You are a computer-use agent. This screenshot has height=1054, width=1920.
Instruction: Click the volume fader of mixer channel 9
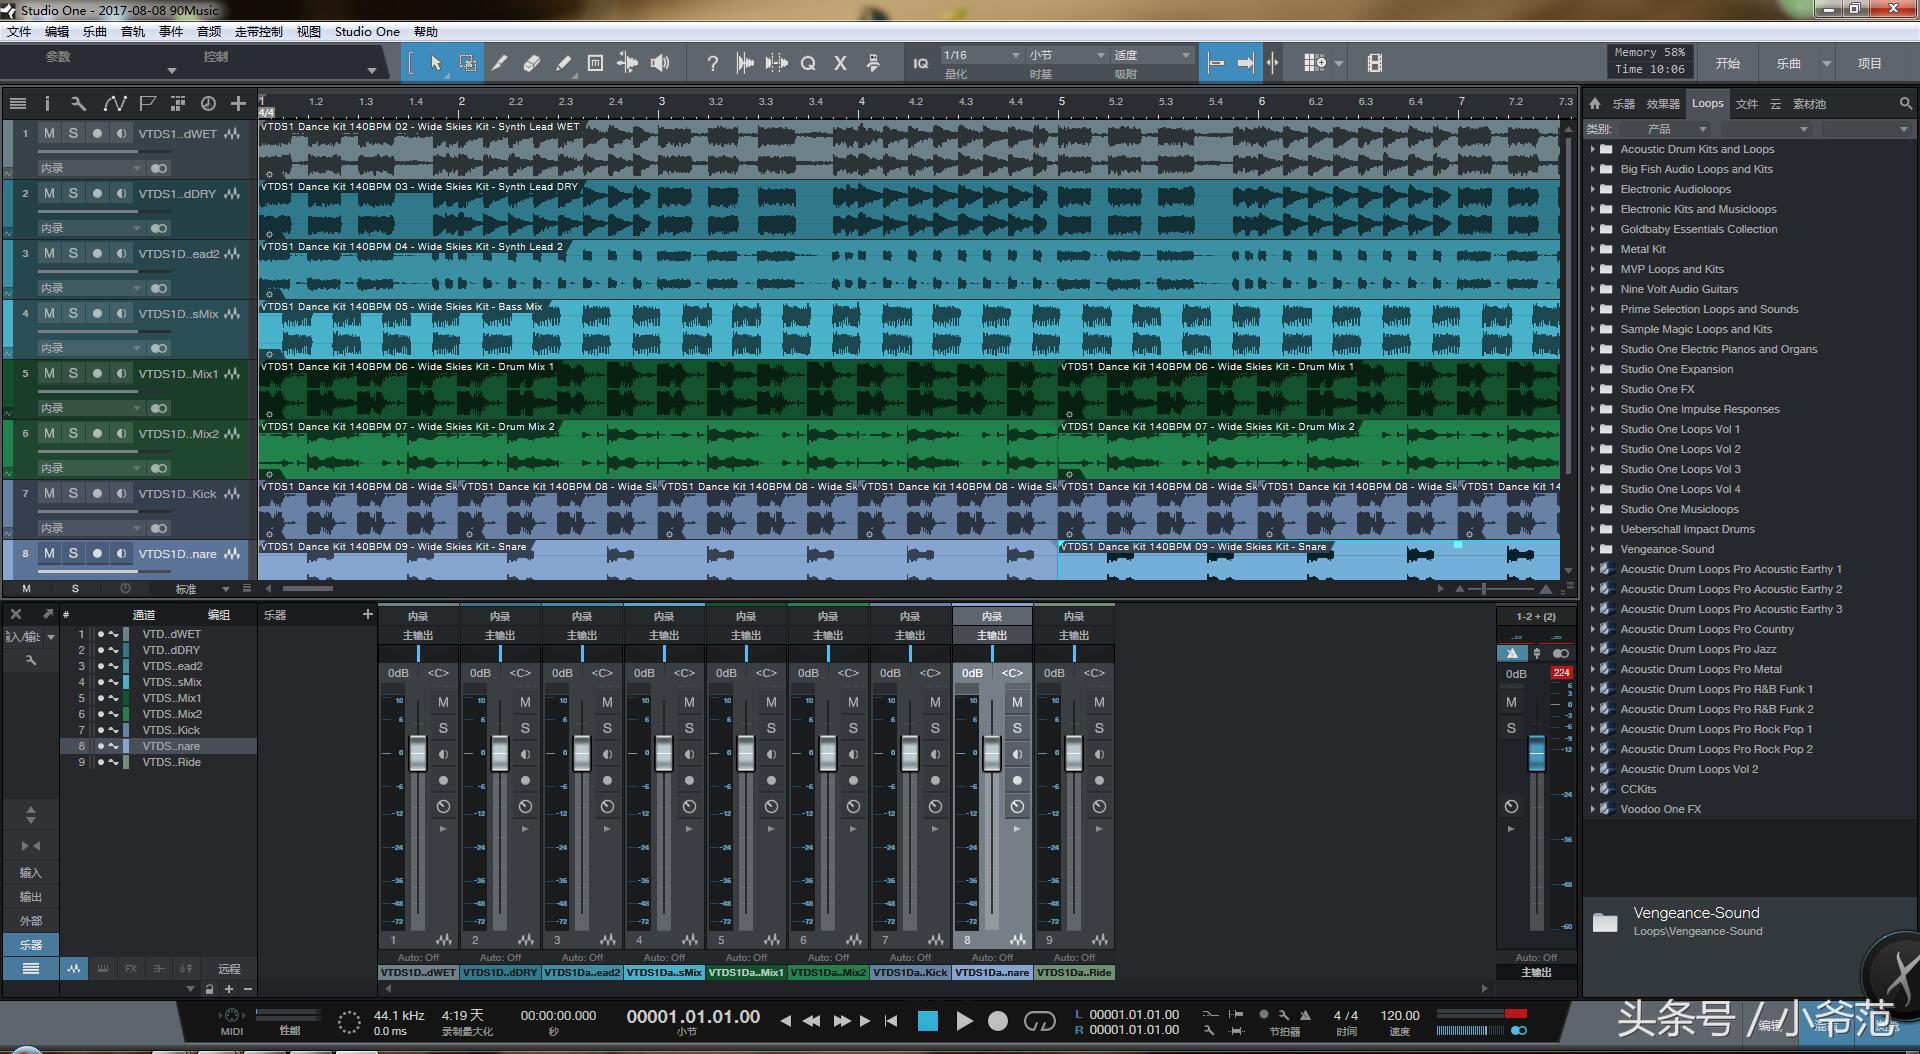[1074, 753]
